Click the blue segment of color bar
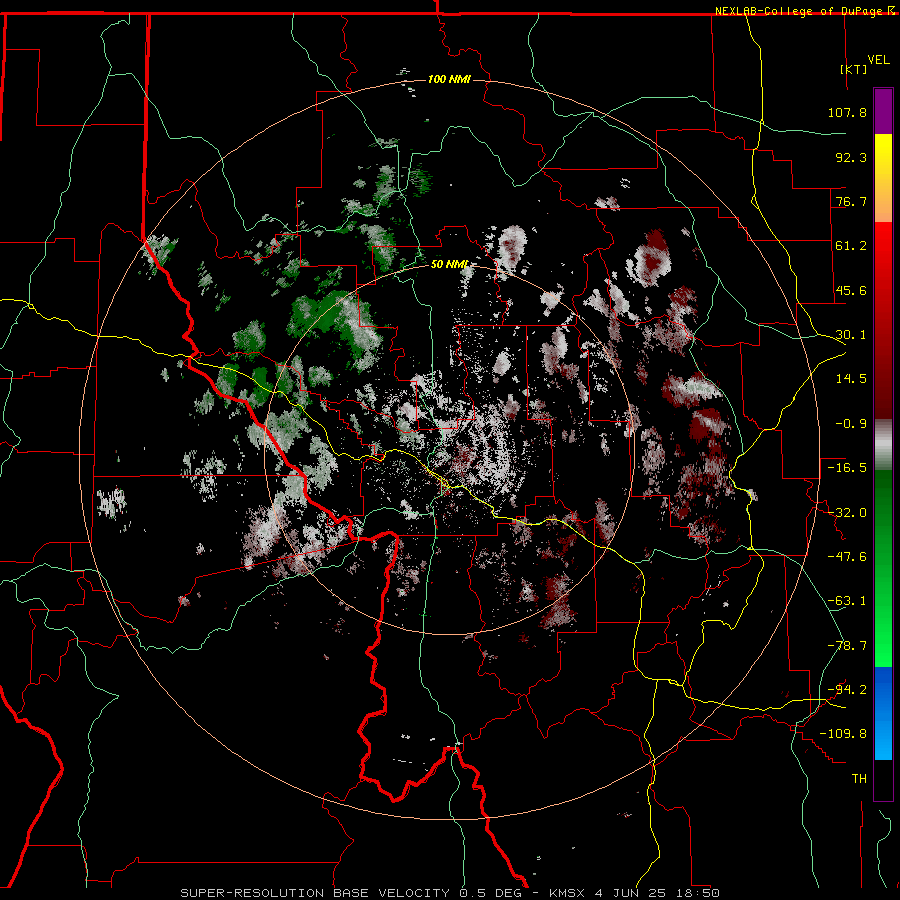The height and width of the screenshot is (900, 900). [883, 713]
